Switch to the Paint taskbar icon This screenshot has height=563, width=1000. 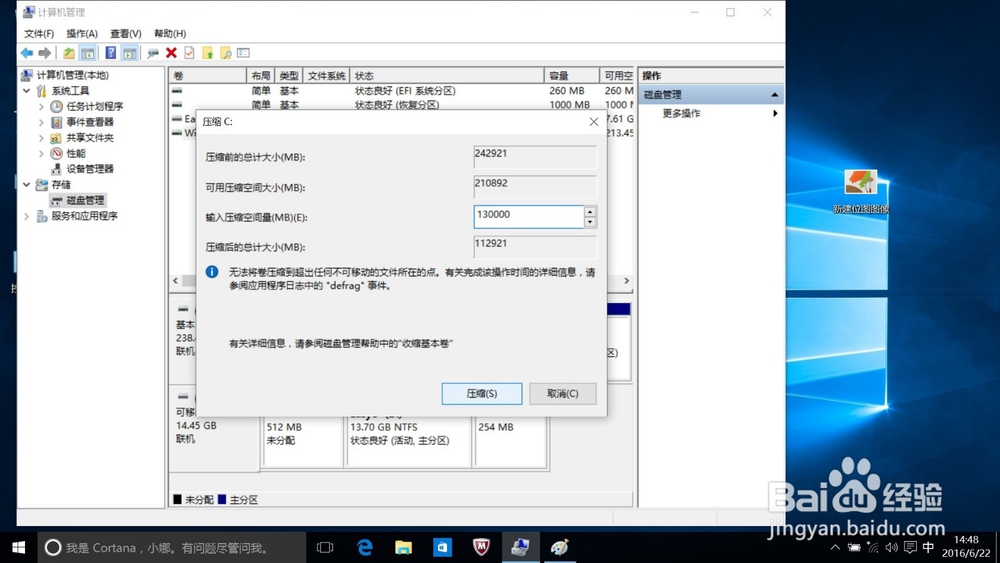(559, 548)
